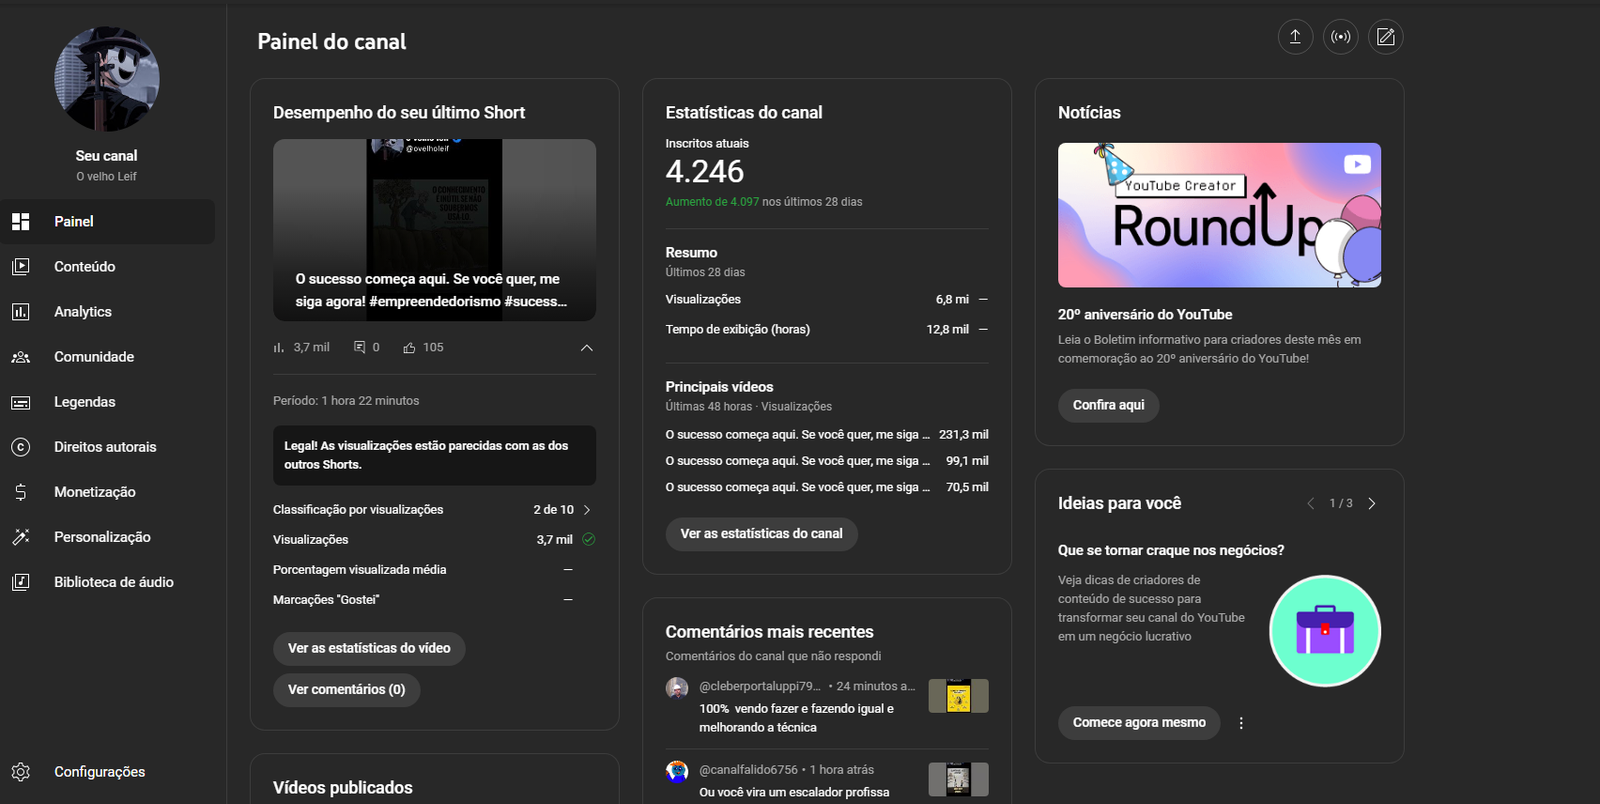This screenshot has width=1600, height=804.
Task: Click the briefcase business idea illustration
Action: (1325, 631)
